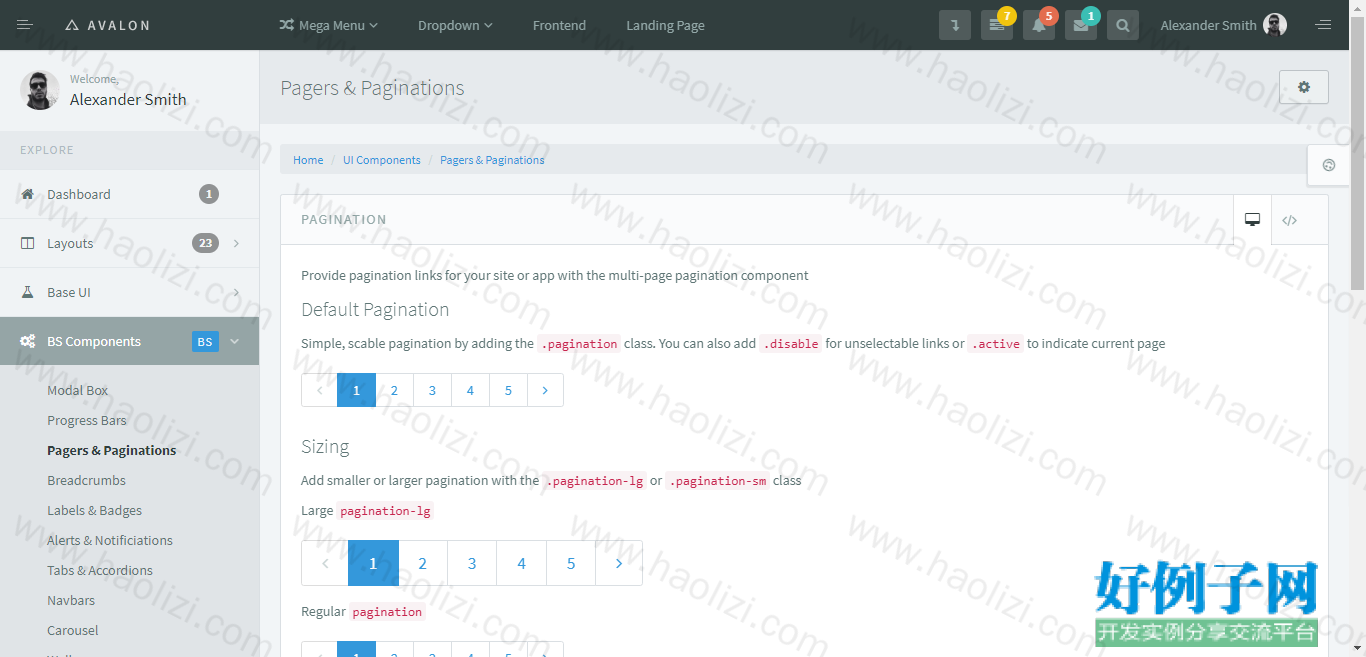
Task: Click the Base UI flask icon
Action: point(27,292)
